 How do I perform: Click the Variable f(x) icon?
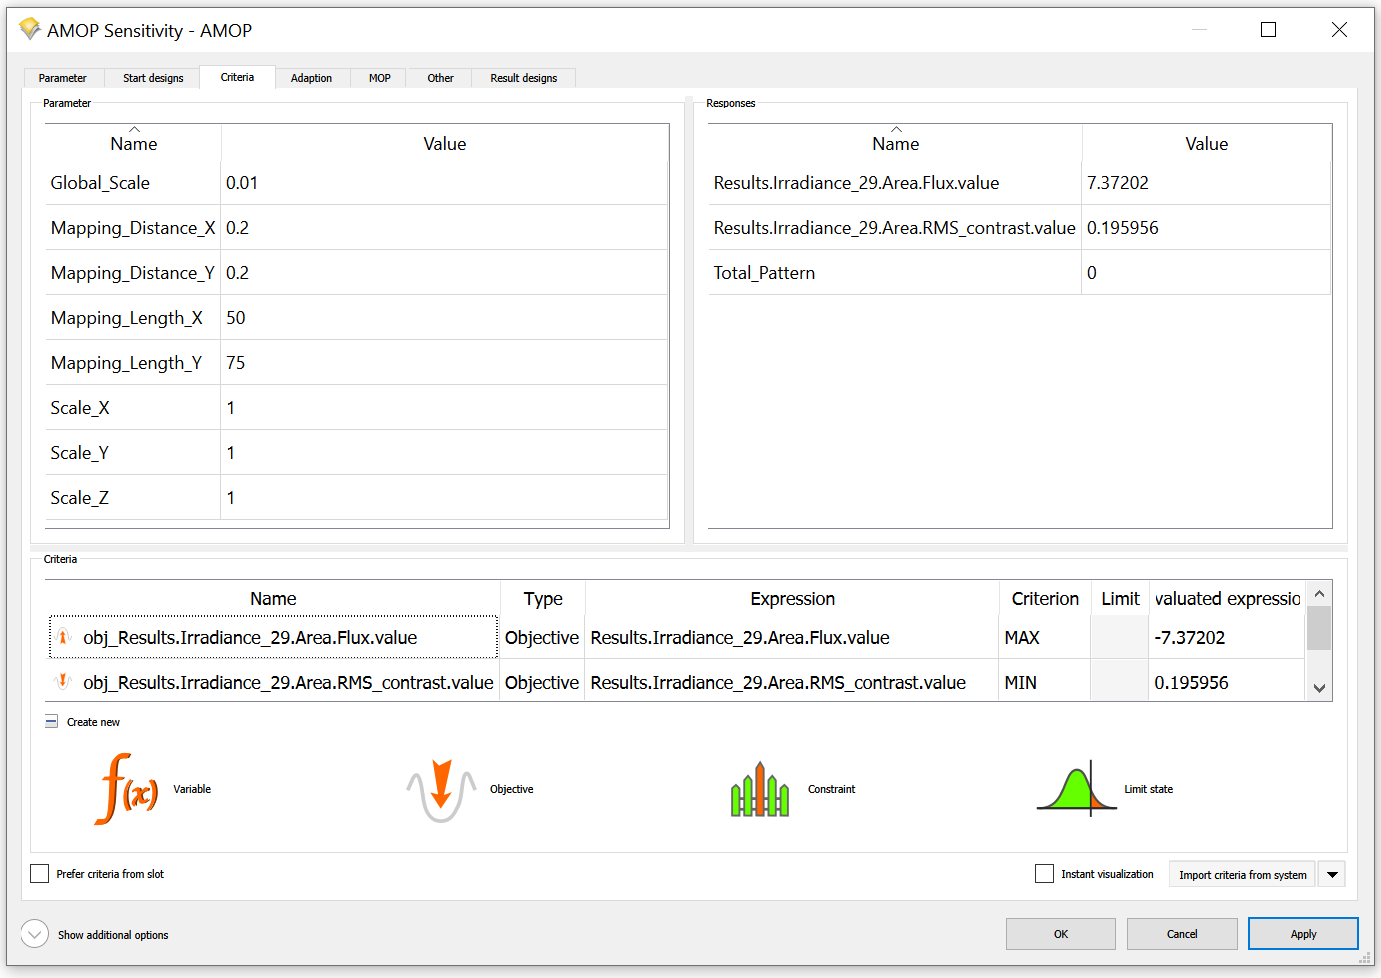[x=127, y=789]
